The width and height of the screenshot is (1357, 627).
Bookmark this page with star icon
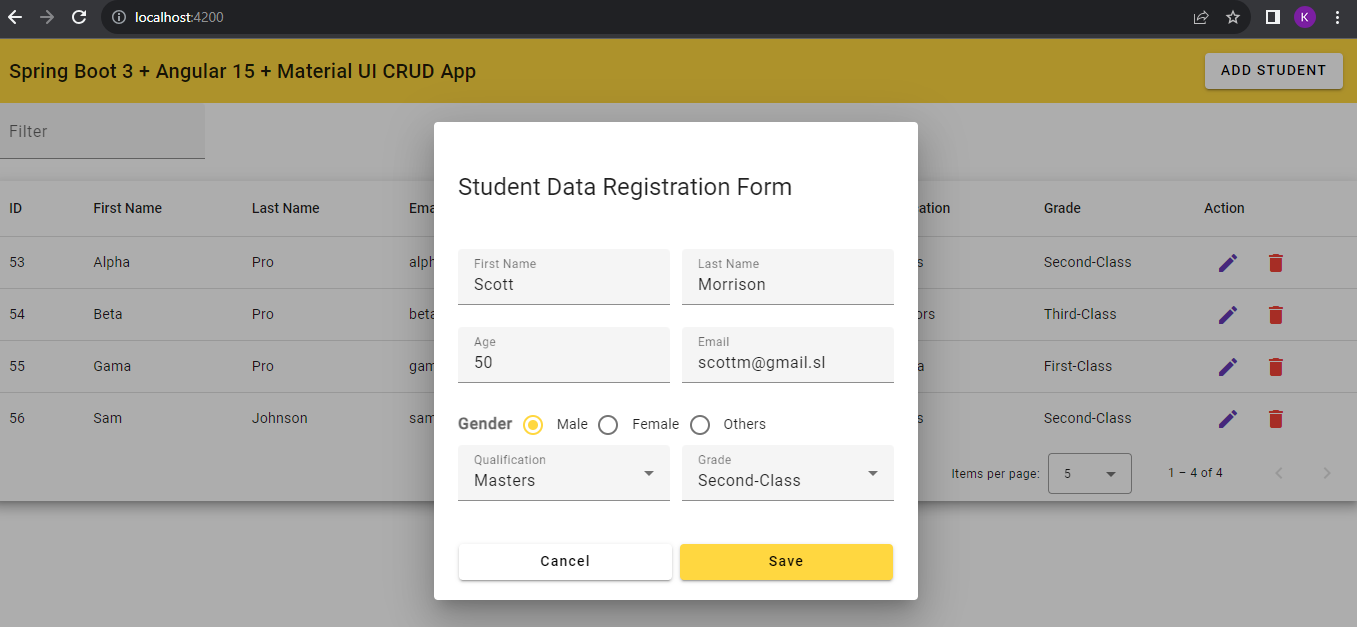[x=1233, y=17]
